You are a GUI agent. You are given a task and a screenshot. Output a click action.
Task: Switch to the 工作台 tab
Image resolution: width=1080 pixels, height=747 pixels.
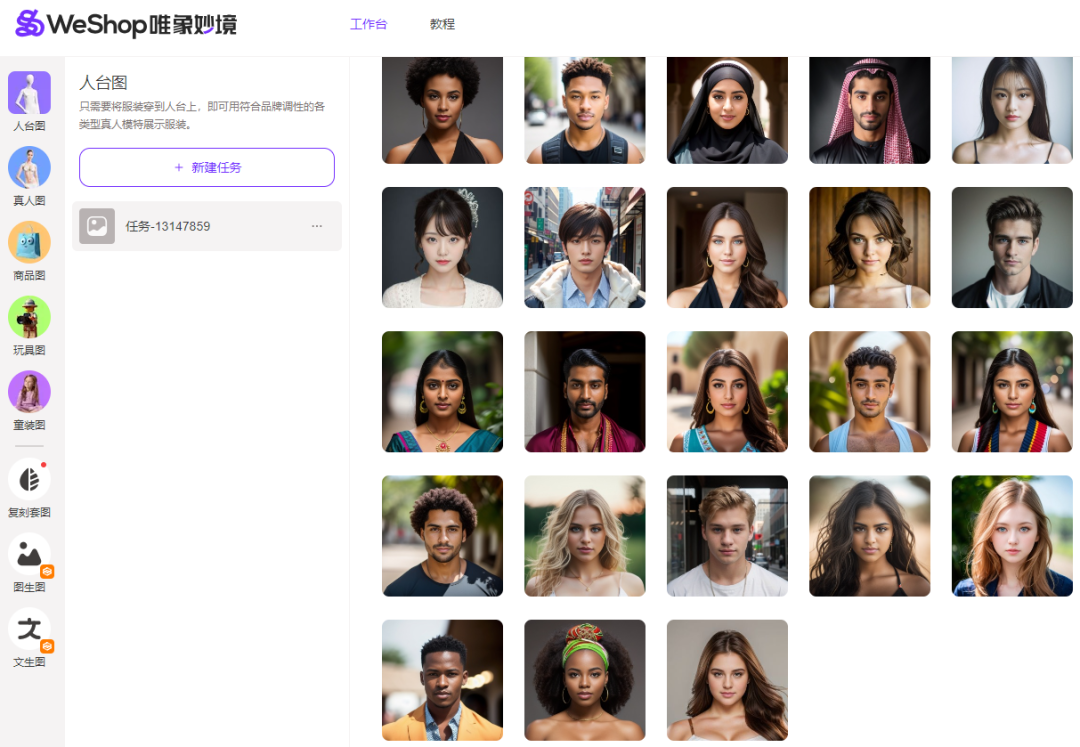[x=368, y=24]
